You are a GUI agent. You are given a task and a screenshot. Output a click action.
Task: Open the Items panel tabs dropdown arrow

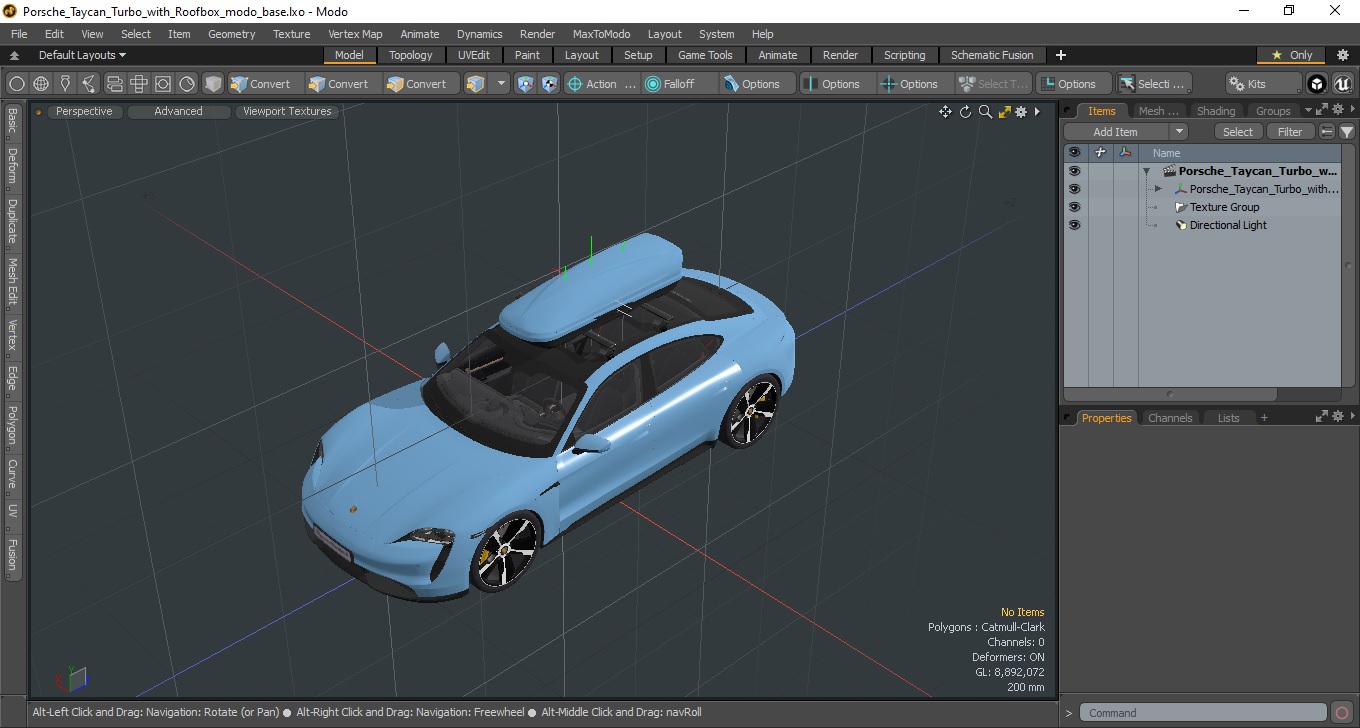point(1308,110)
